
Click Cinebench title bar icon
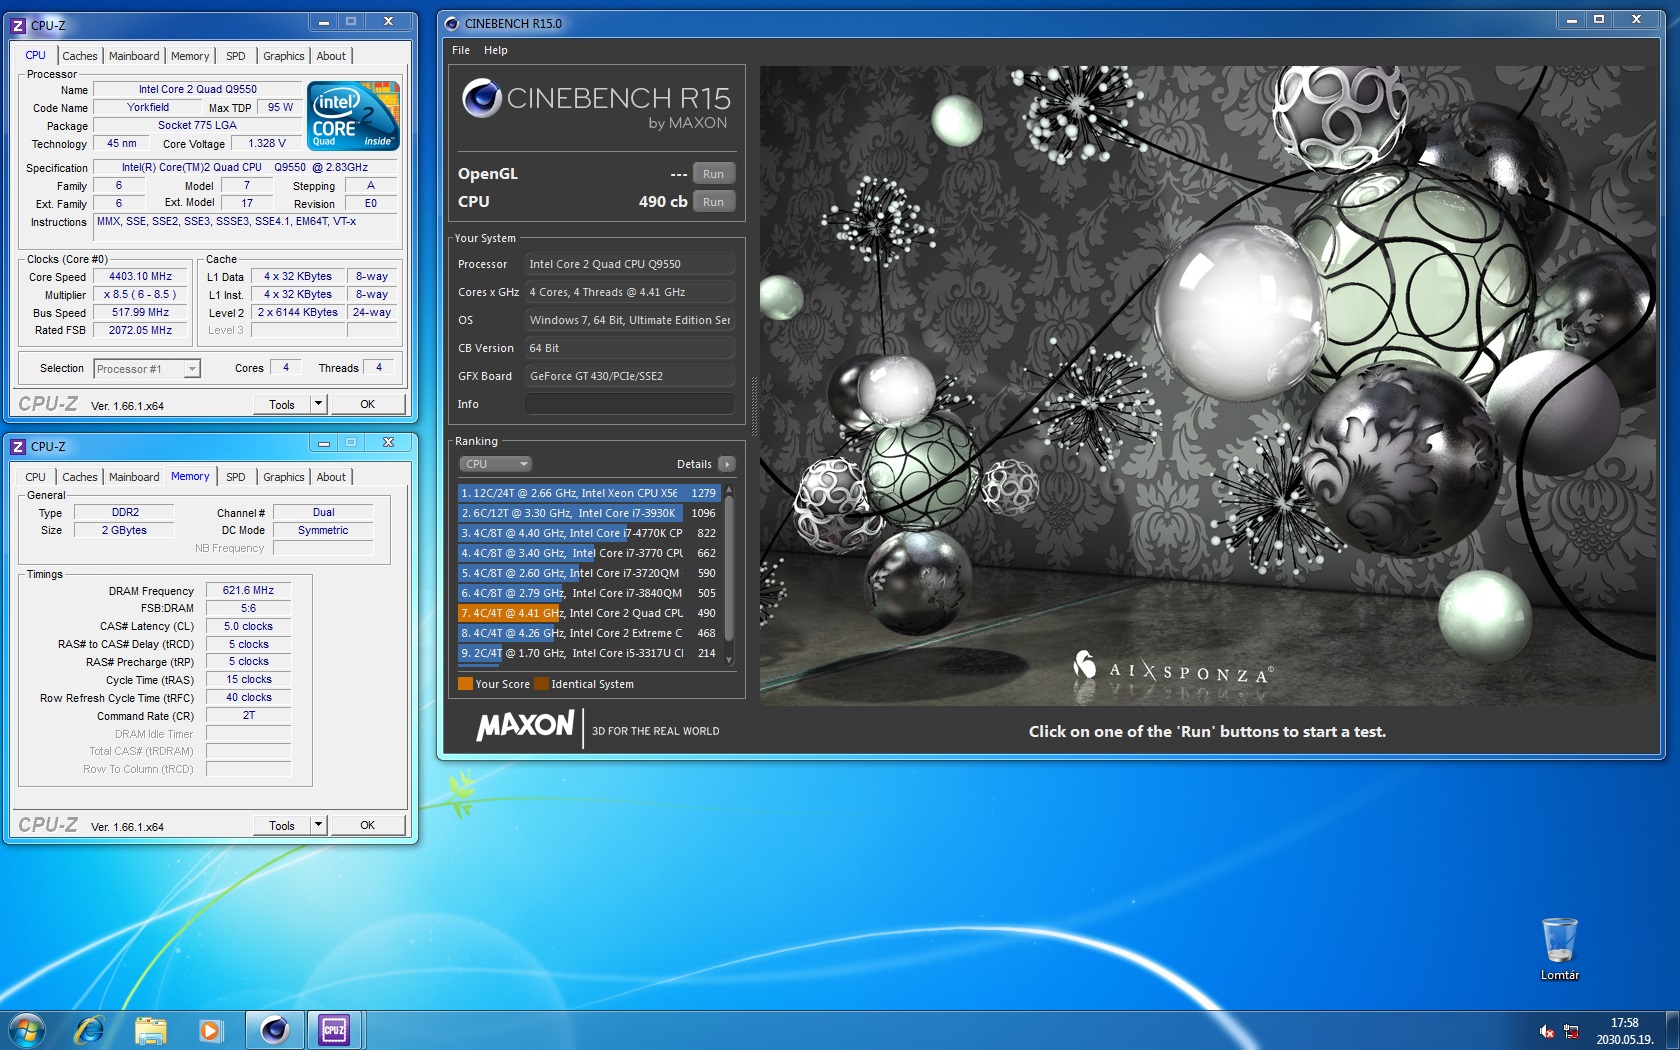452,23
